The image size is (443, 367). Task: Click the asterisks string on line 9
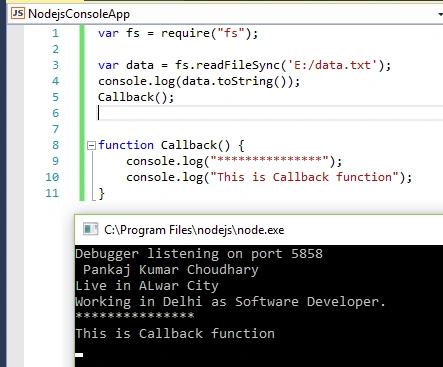tap(269, 161)
